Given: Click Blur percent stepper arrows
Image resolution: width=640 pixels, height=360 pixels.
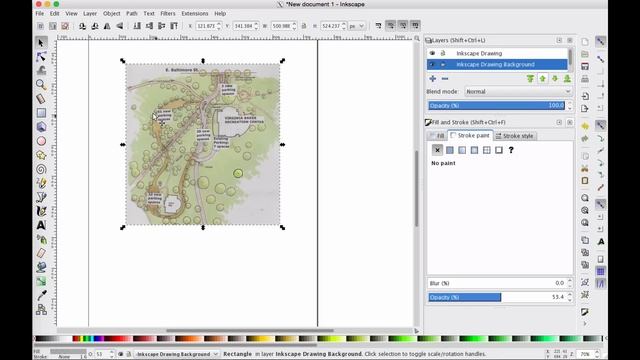Looking at the screenshot, I should pyautogui.click(x=570, y=283).
